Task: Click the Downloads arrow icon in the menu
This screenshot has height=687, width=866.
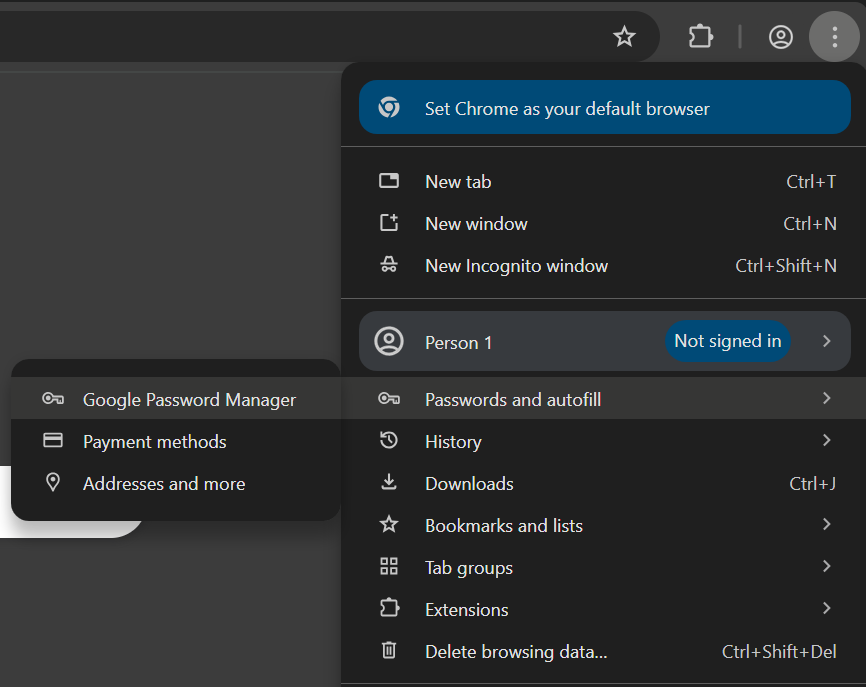Action: [x=389, y=483]
